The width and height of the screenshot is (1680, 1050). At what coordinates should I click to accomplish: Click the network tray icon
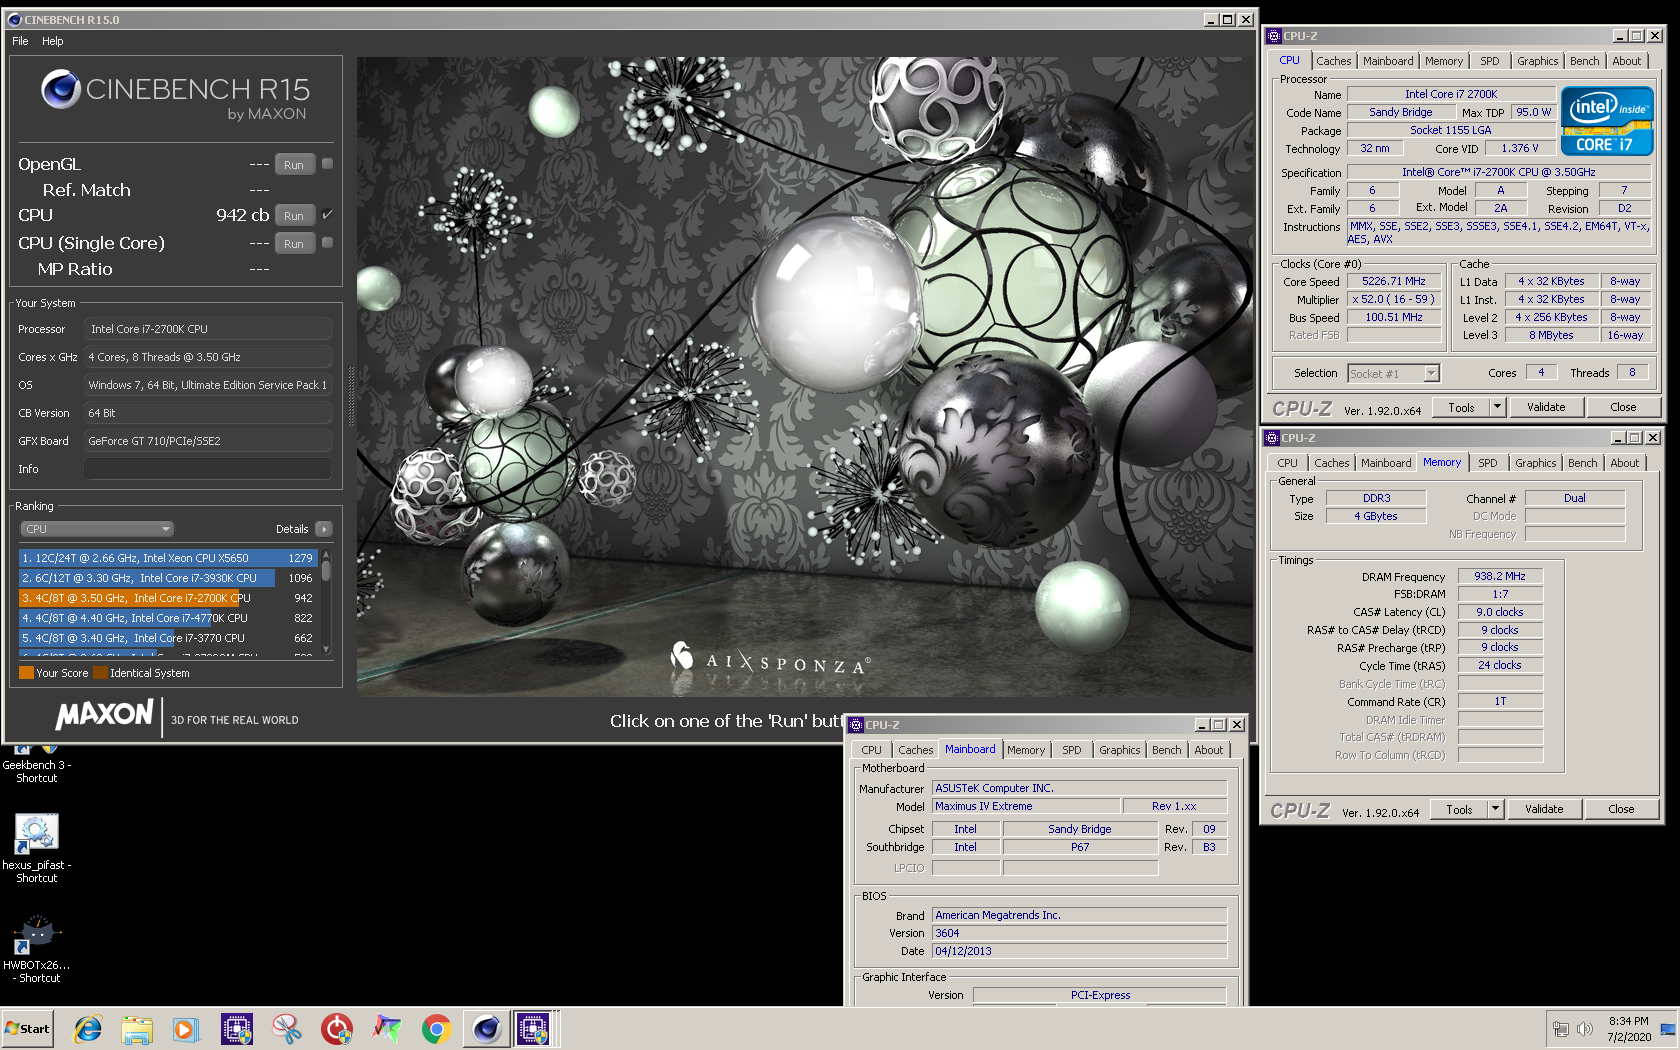[x=1561, y=1028]
